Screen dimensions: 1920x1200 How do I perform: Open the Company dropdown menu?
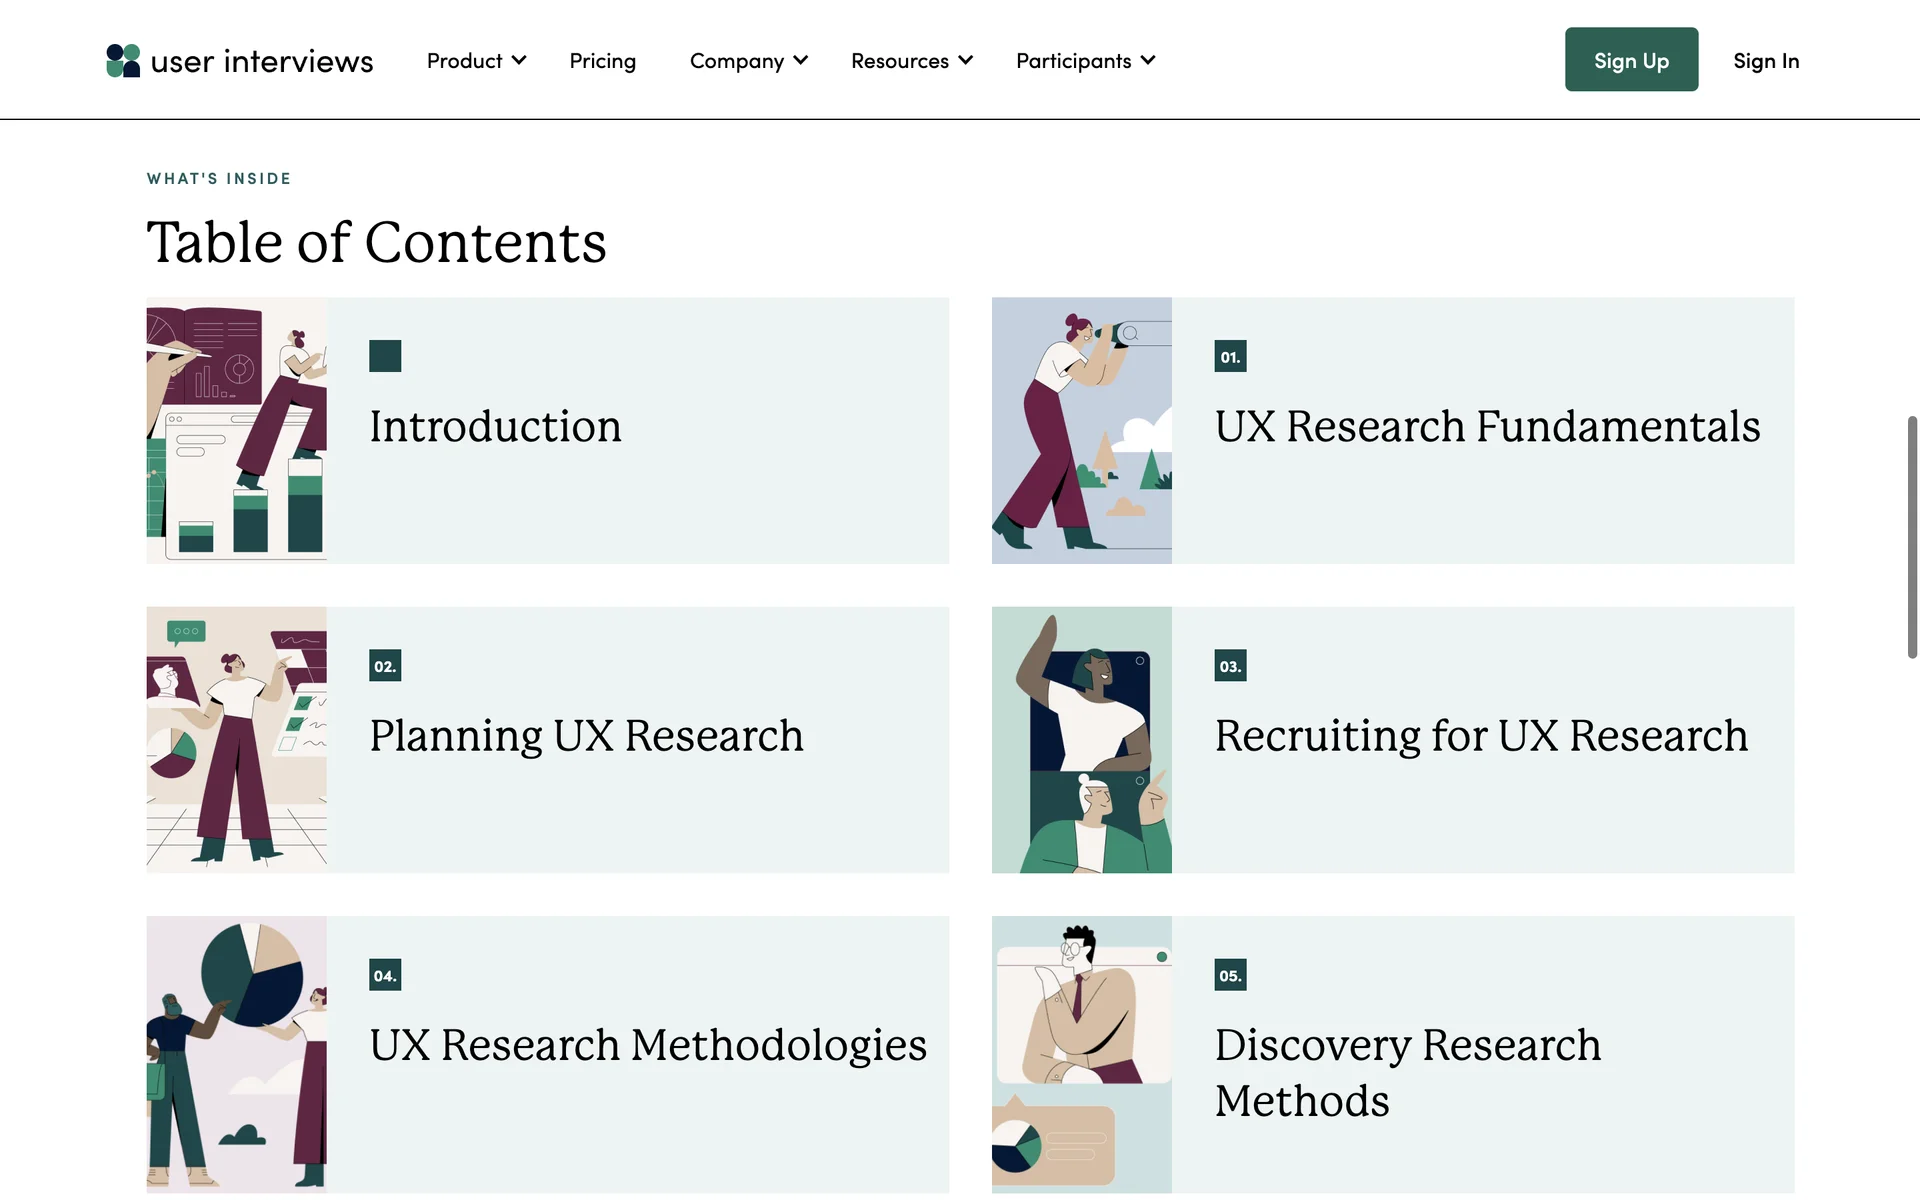[x=748, y=61]
